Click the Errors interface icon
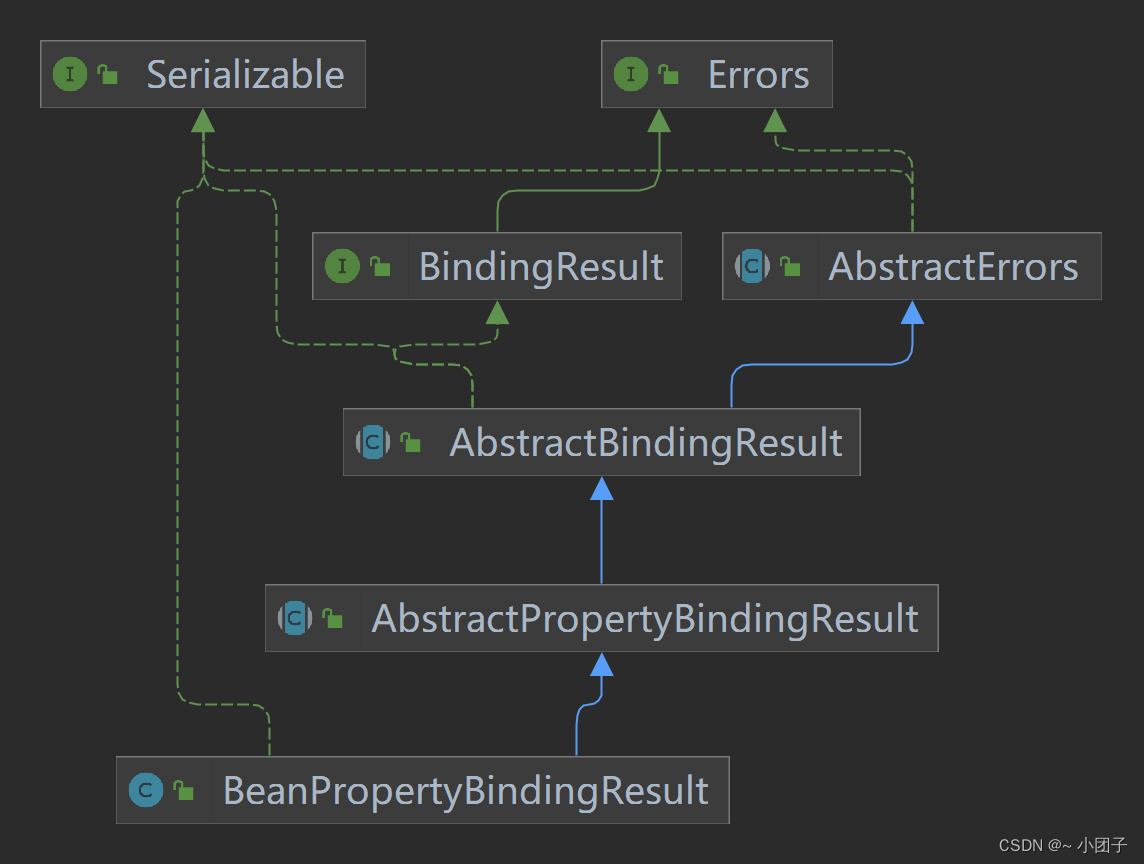This screenshot has width=1144, height=864. 631,74
